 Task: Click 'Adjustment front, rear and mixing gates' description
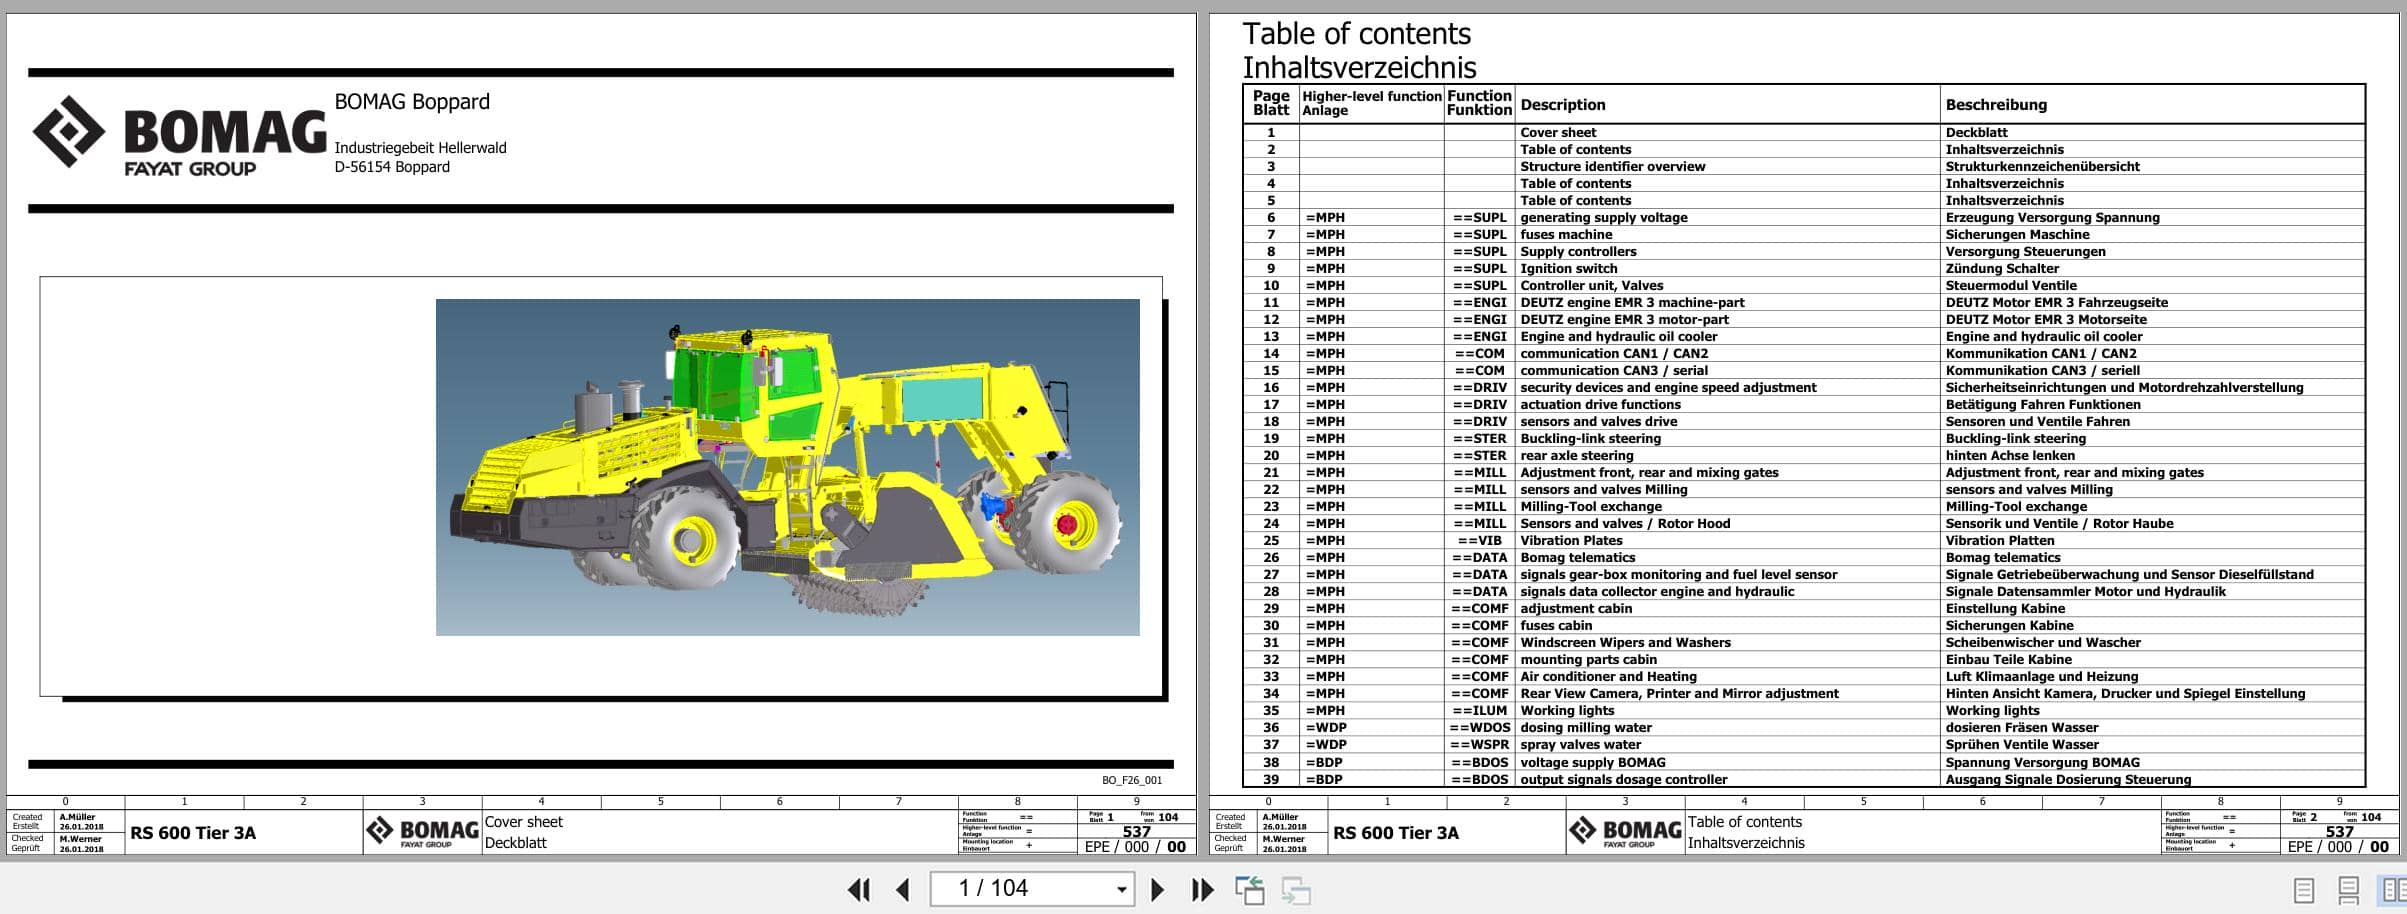[x=1649, y=472]
